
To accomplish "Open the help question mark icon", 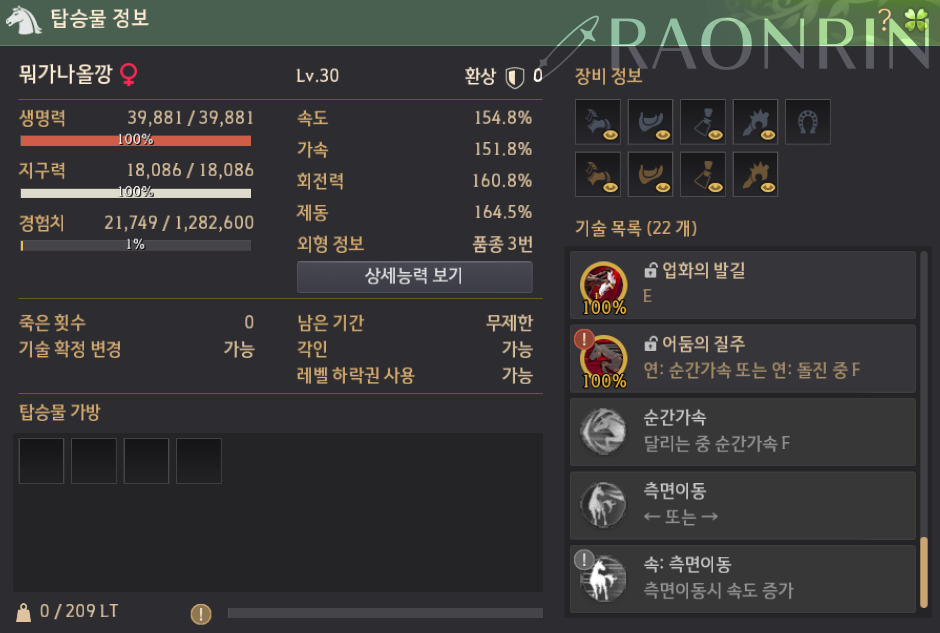I will [x=885, y=20].
